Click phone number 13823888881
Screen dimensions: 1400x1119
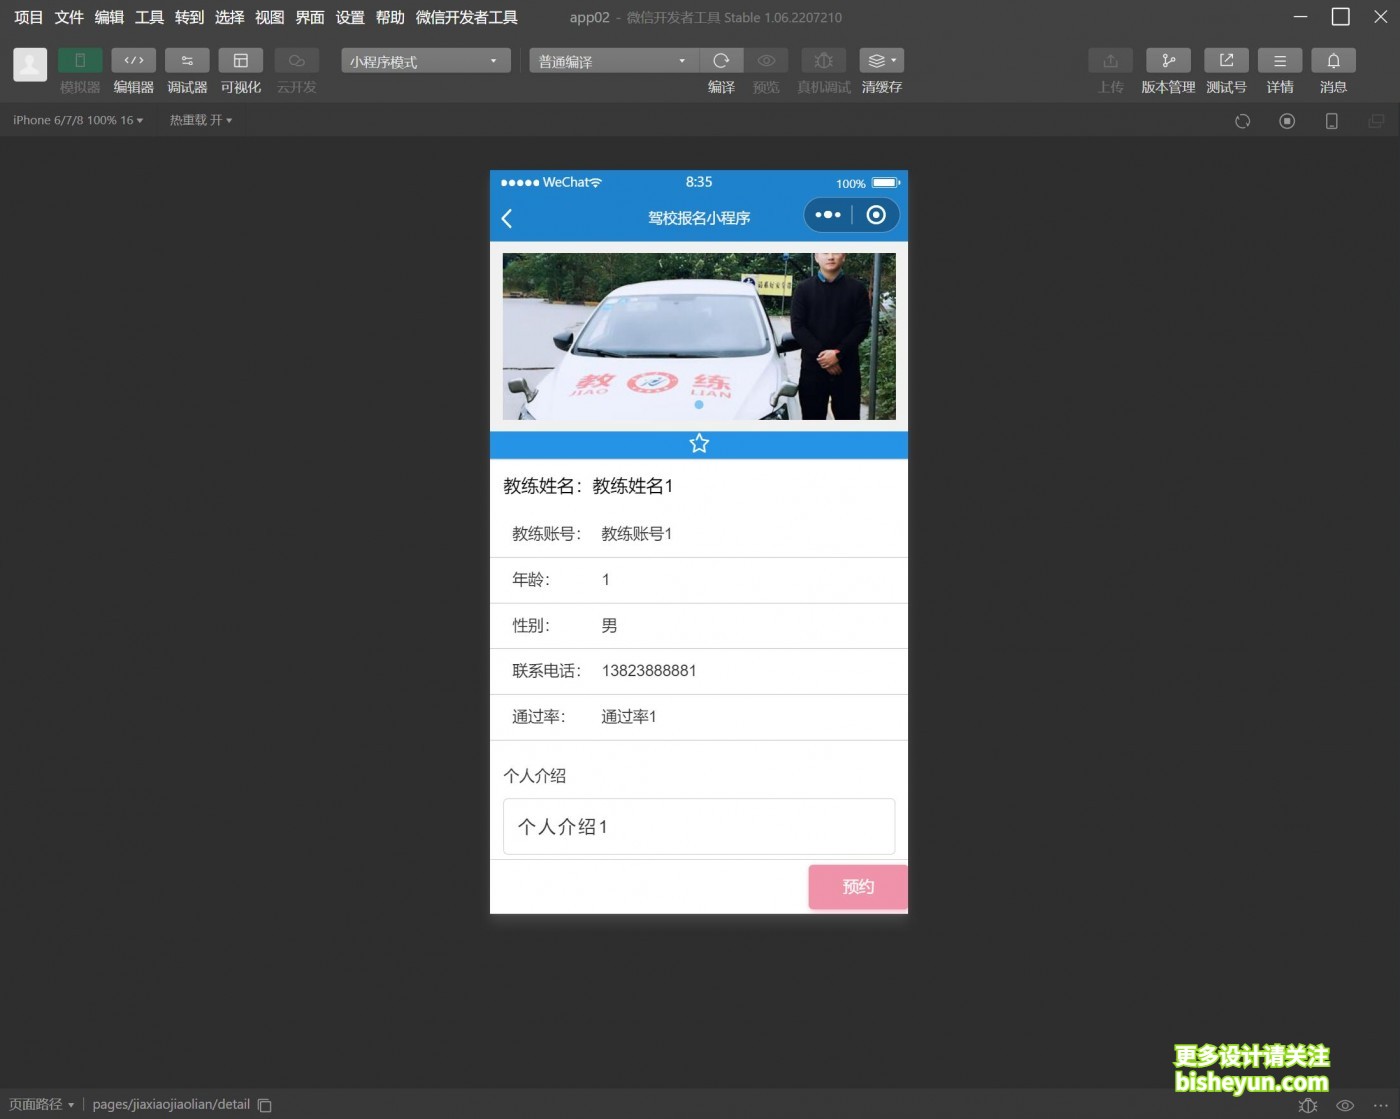pos(649,671)
